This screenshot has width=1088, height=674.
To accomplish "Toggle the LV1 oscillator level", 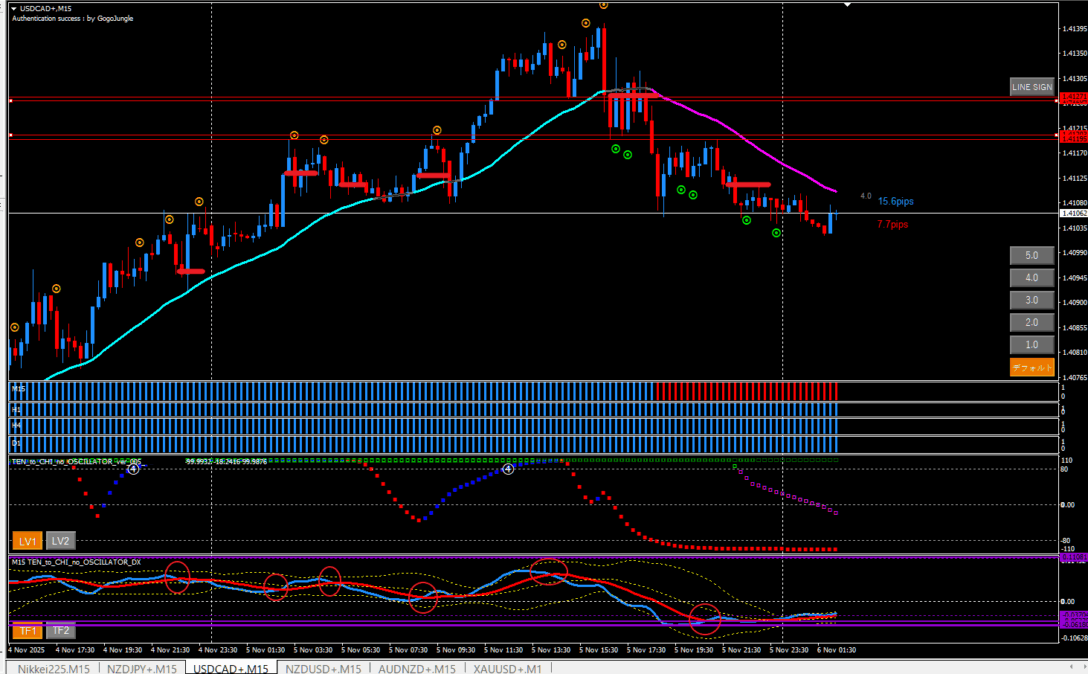I will point(26,541).
